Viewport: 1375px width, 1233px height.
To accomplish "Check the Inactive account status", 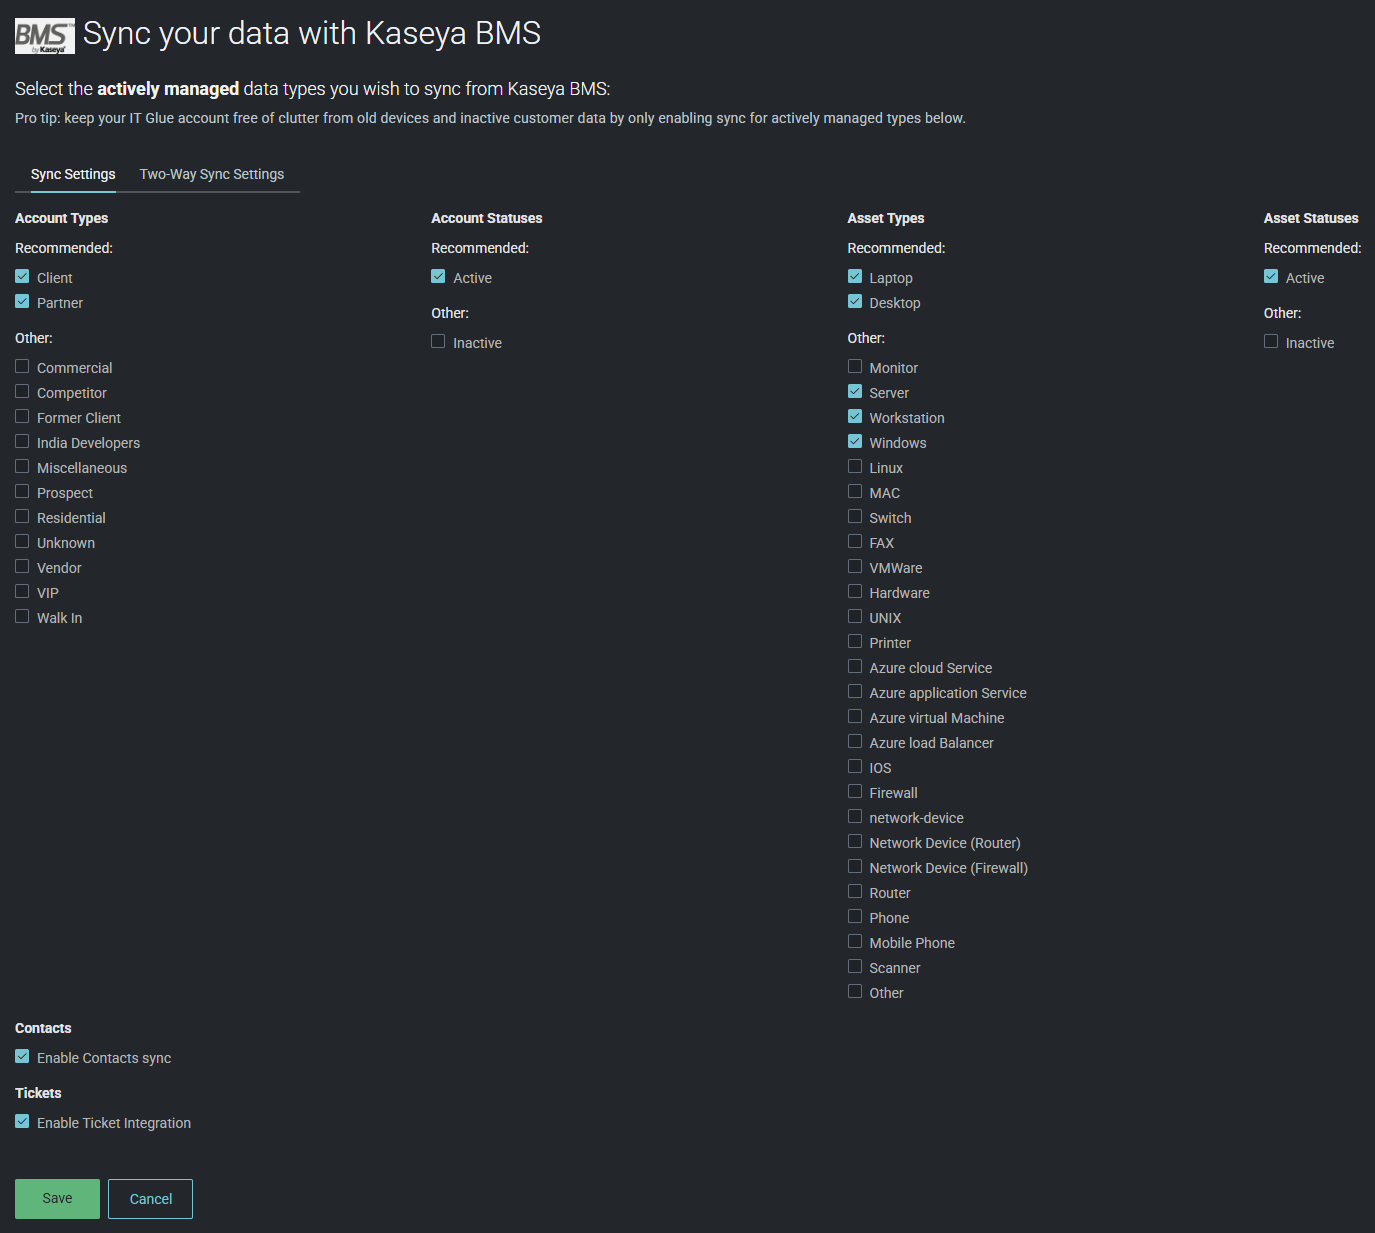I will click(438, 341).
